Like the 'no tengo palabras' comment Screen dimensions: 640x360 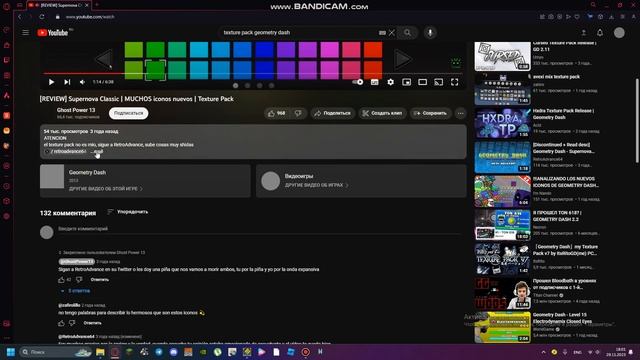tap(61, 323)
